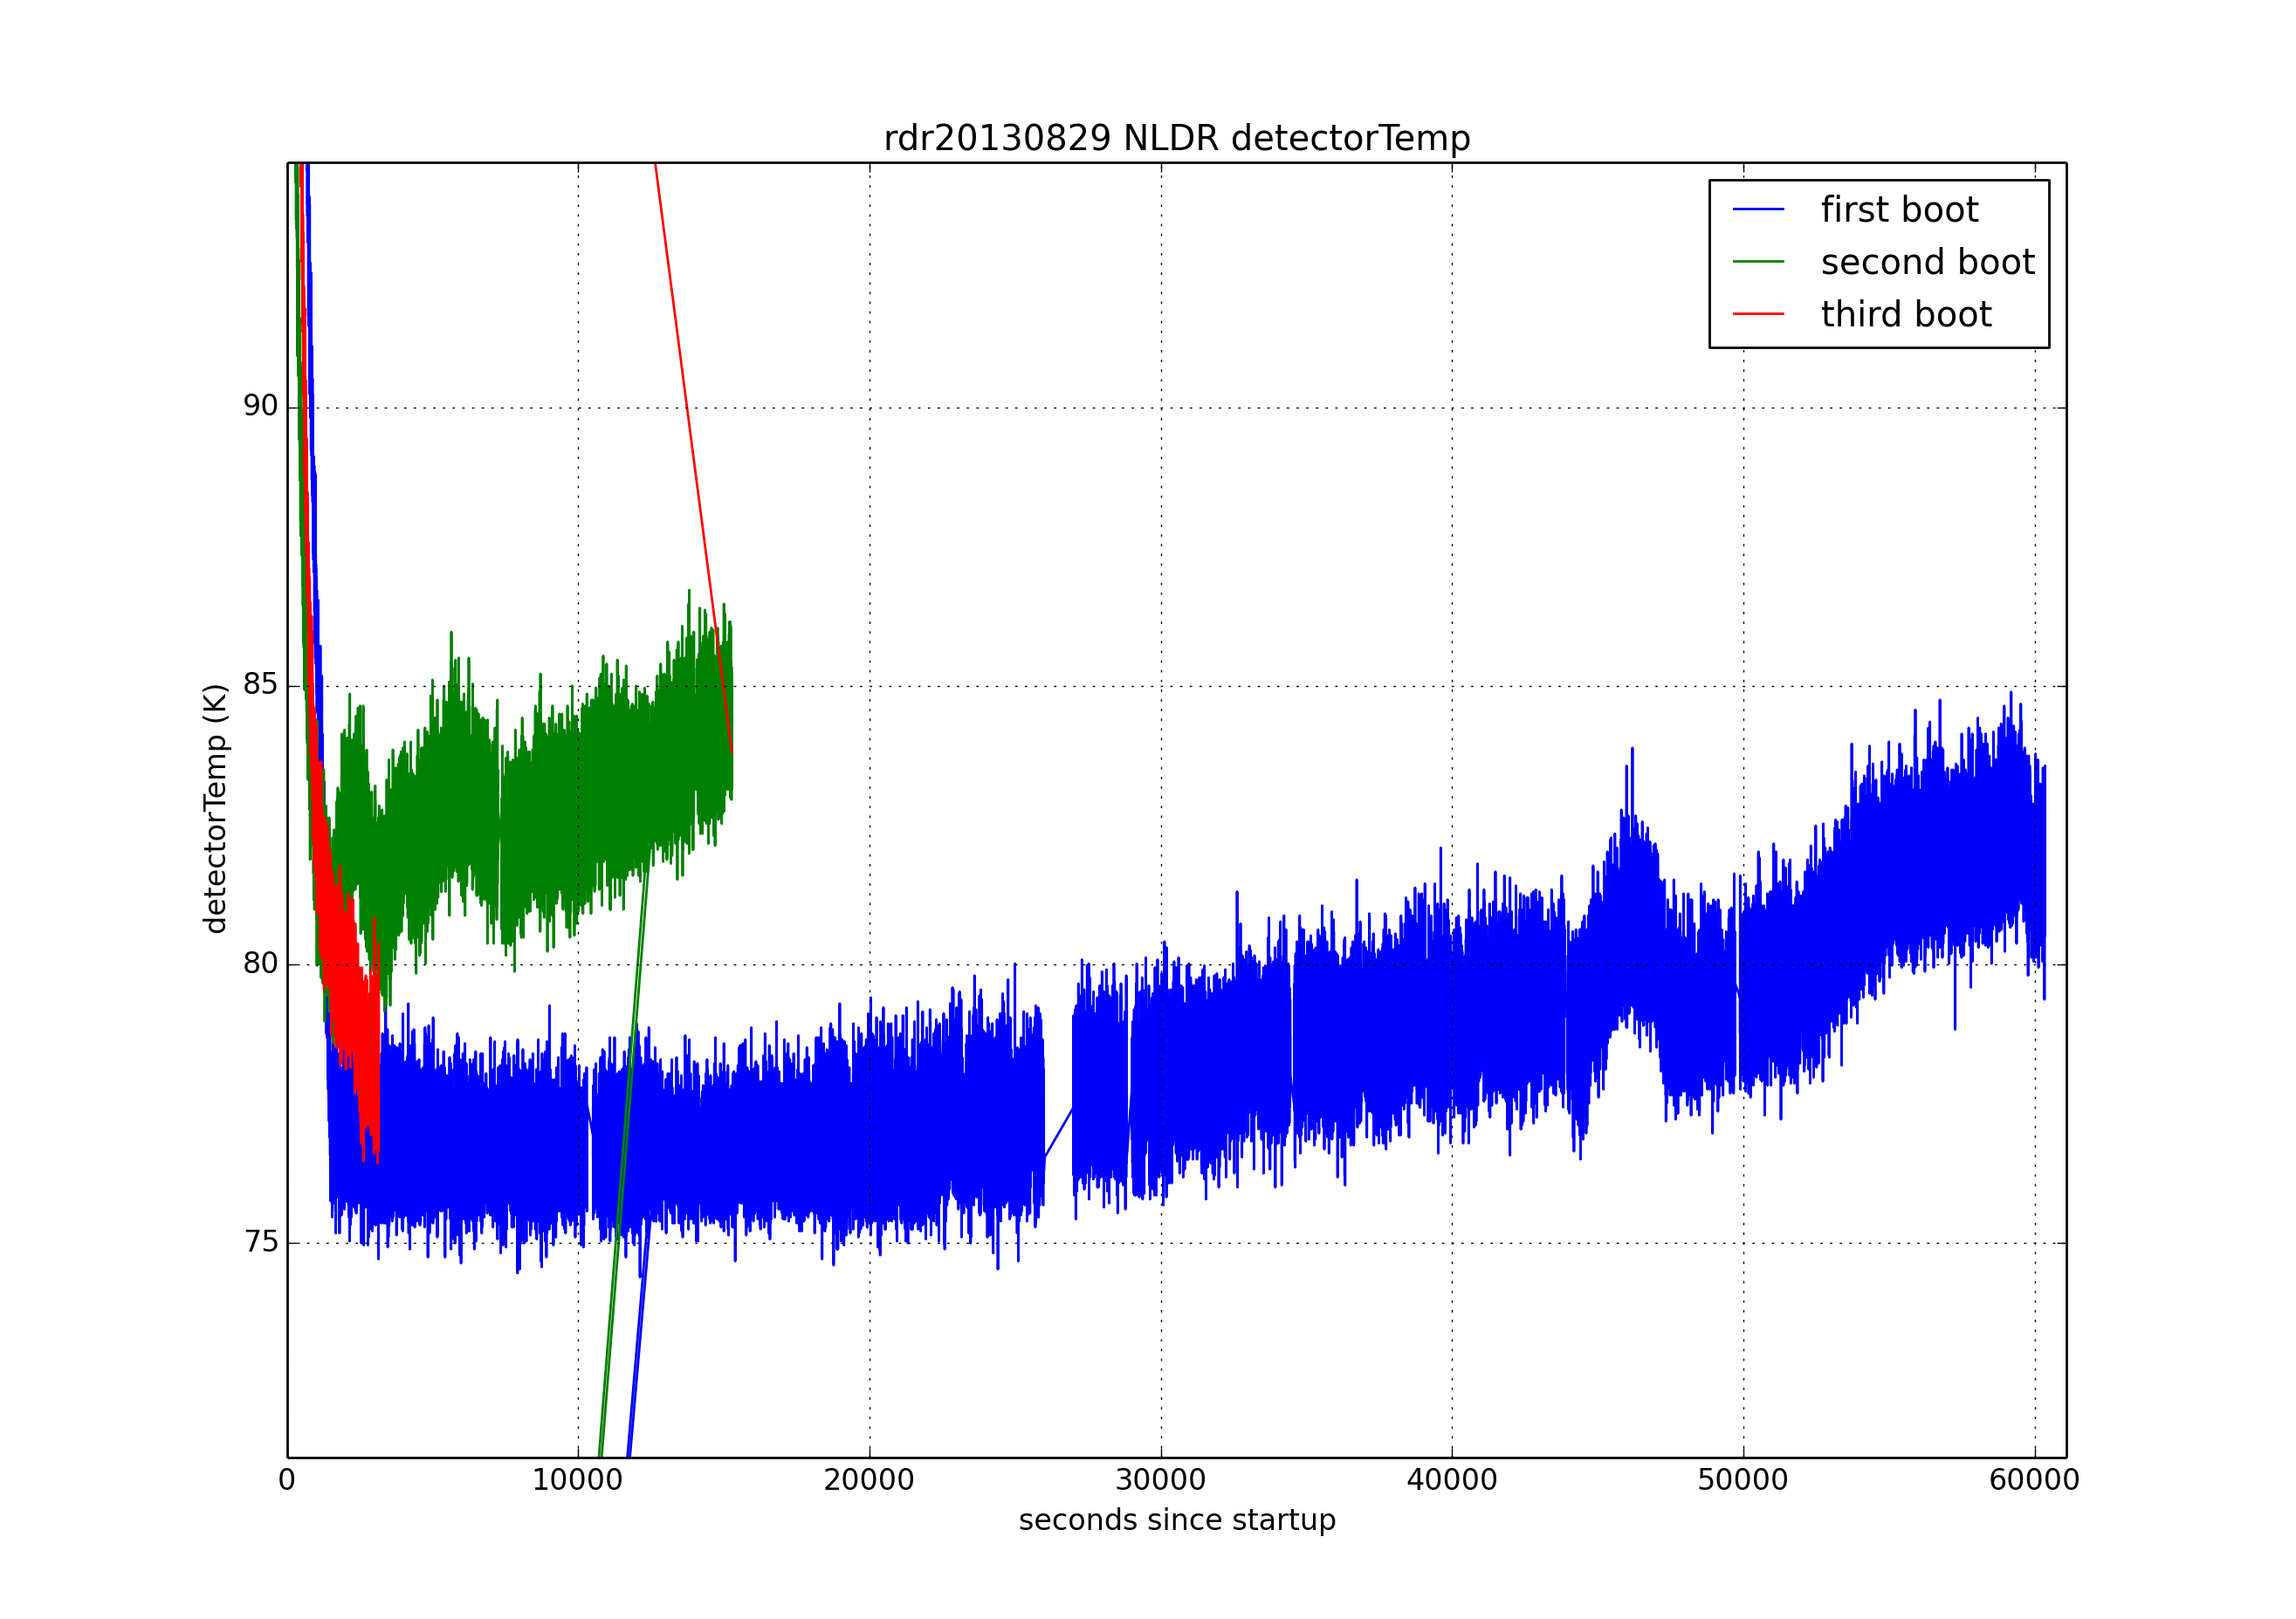Screen dimensions: 2296x1619
Task: Click the 'second boot' legend label
Action: click(x=1927, y=262)
